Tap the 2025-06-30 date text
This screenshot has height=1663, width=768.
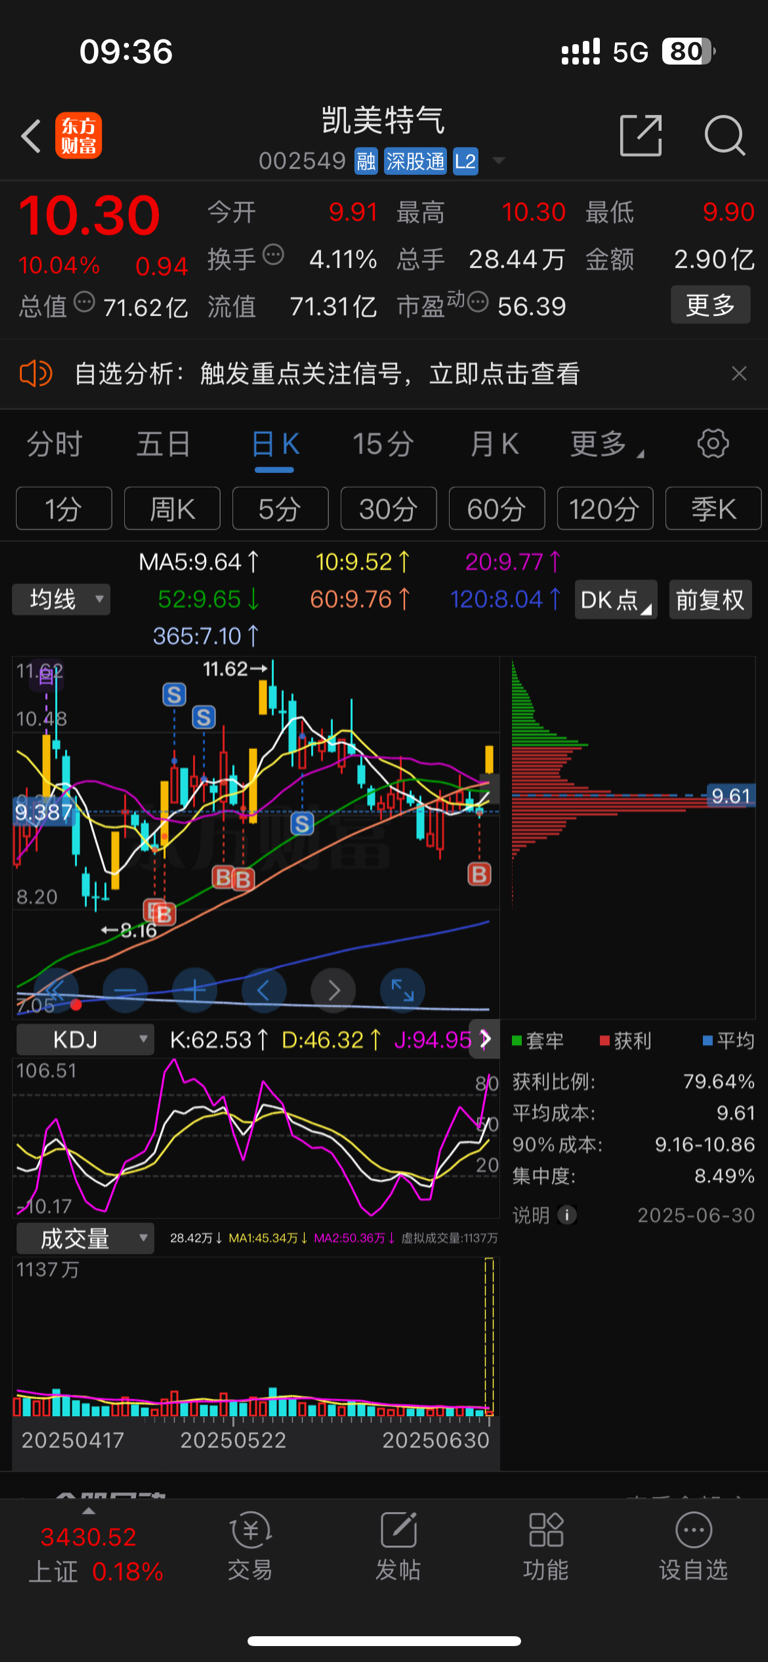[x=696, y=1215]
